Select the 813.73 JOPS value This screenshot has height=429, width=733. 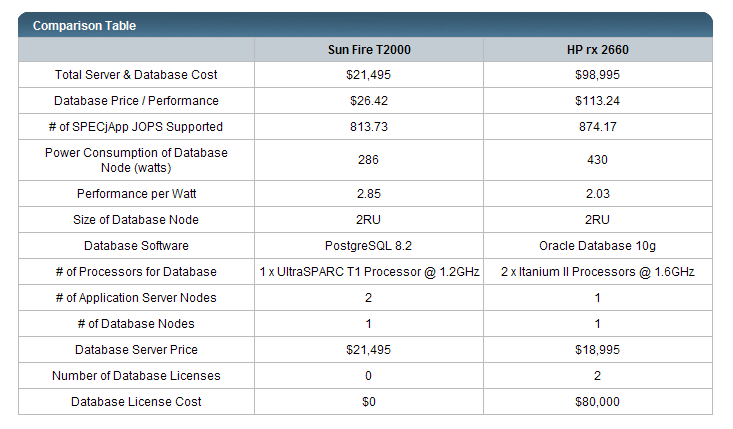click(x=369, y=127)
